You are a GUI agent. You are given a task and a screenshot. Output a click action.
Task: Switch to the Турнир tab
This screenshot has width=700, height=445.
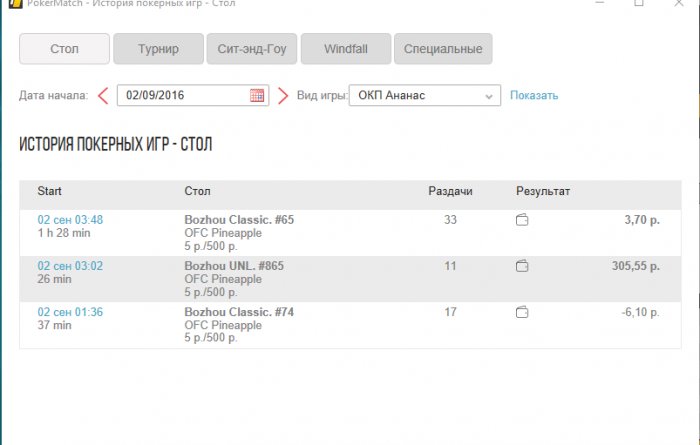[158, 48]
